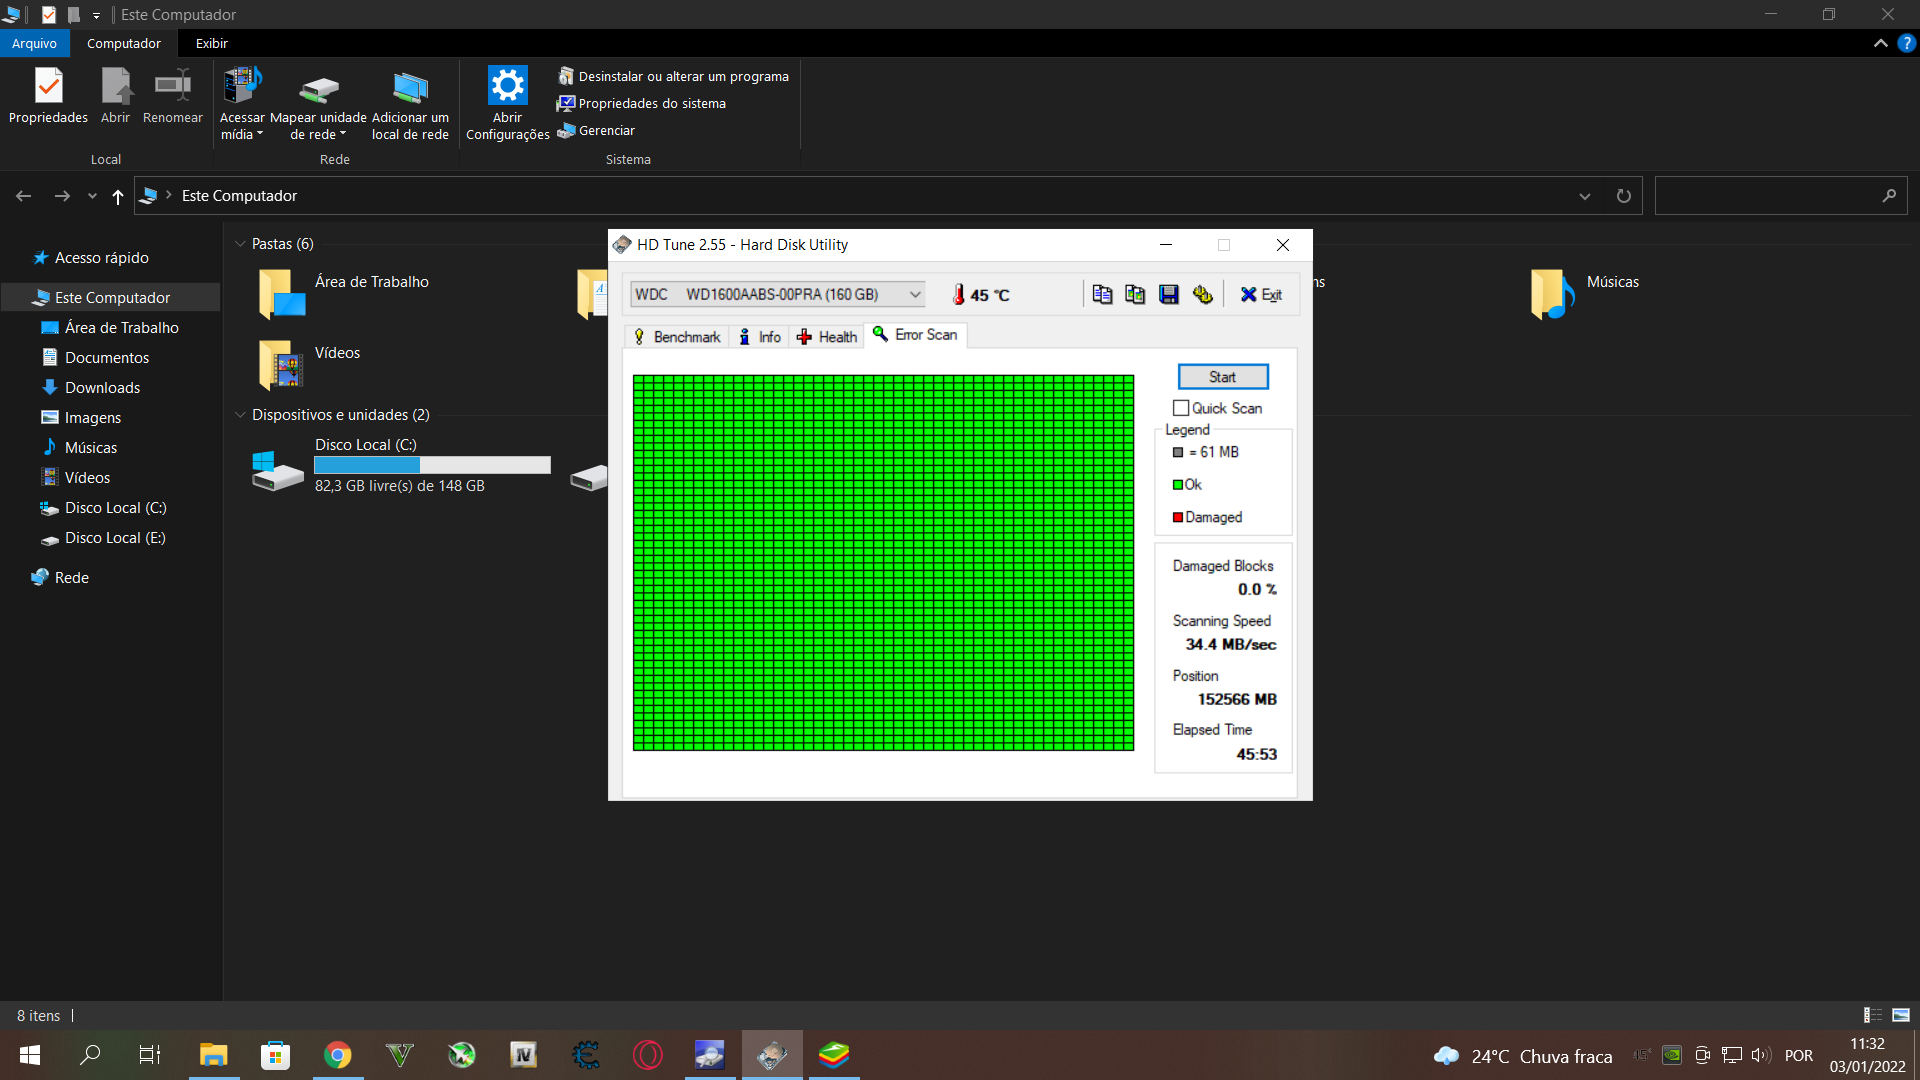Screen dimensions: 1920x1080
Task: Switch to details view in status bar
Action: [1873, 1015]
